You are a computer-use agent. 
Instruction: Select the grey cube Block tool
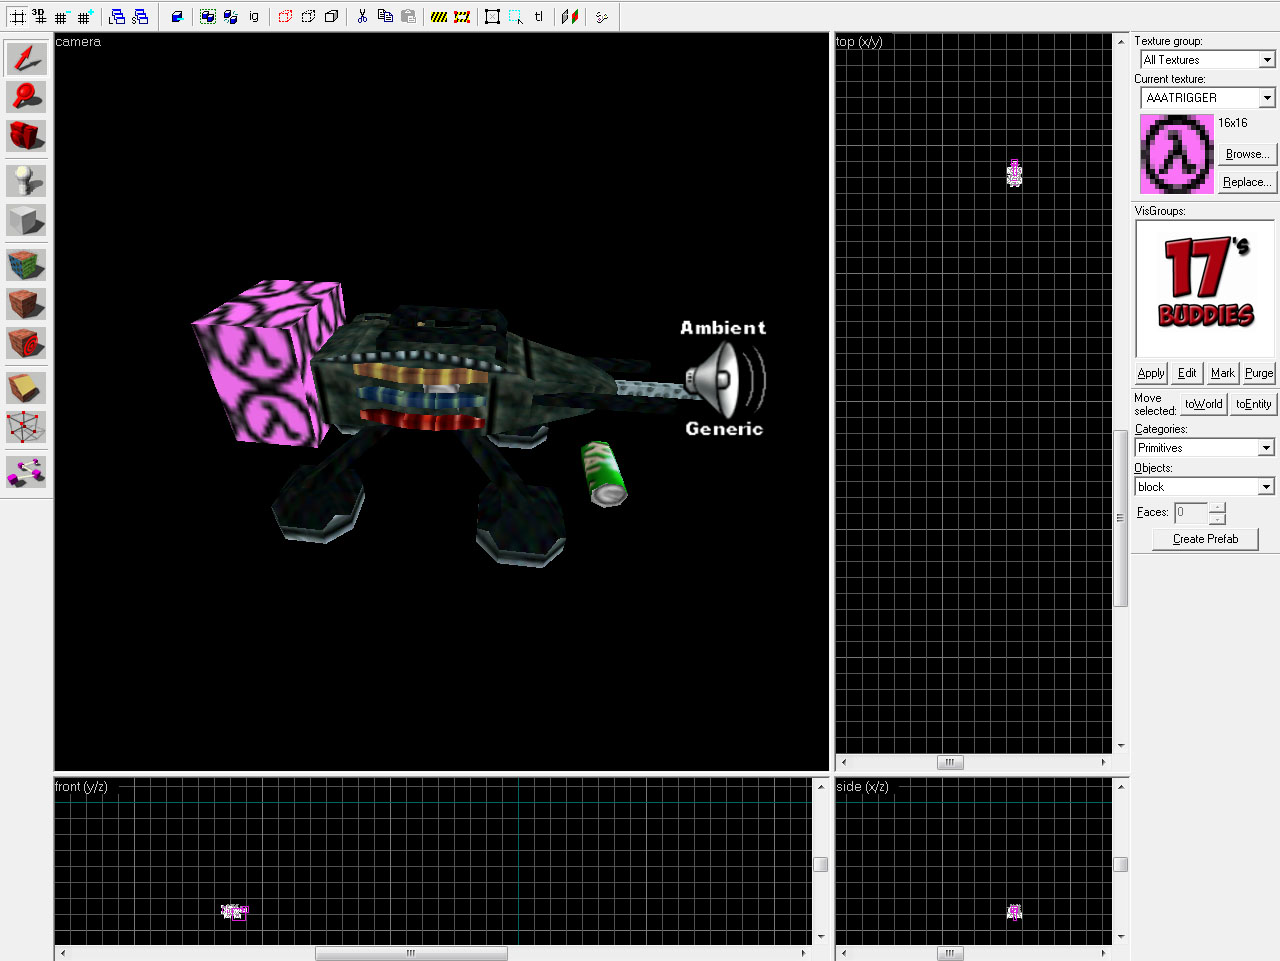[x=26, y=220]
